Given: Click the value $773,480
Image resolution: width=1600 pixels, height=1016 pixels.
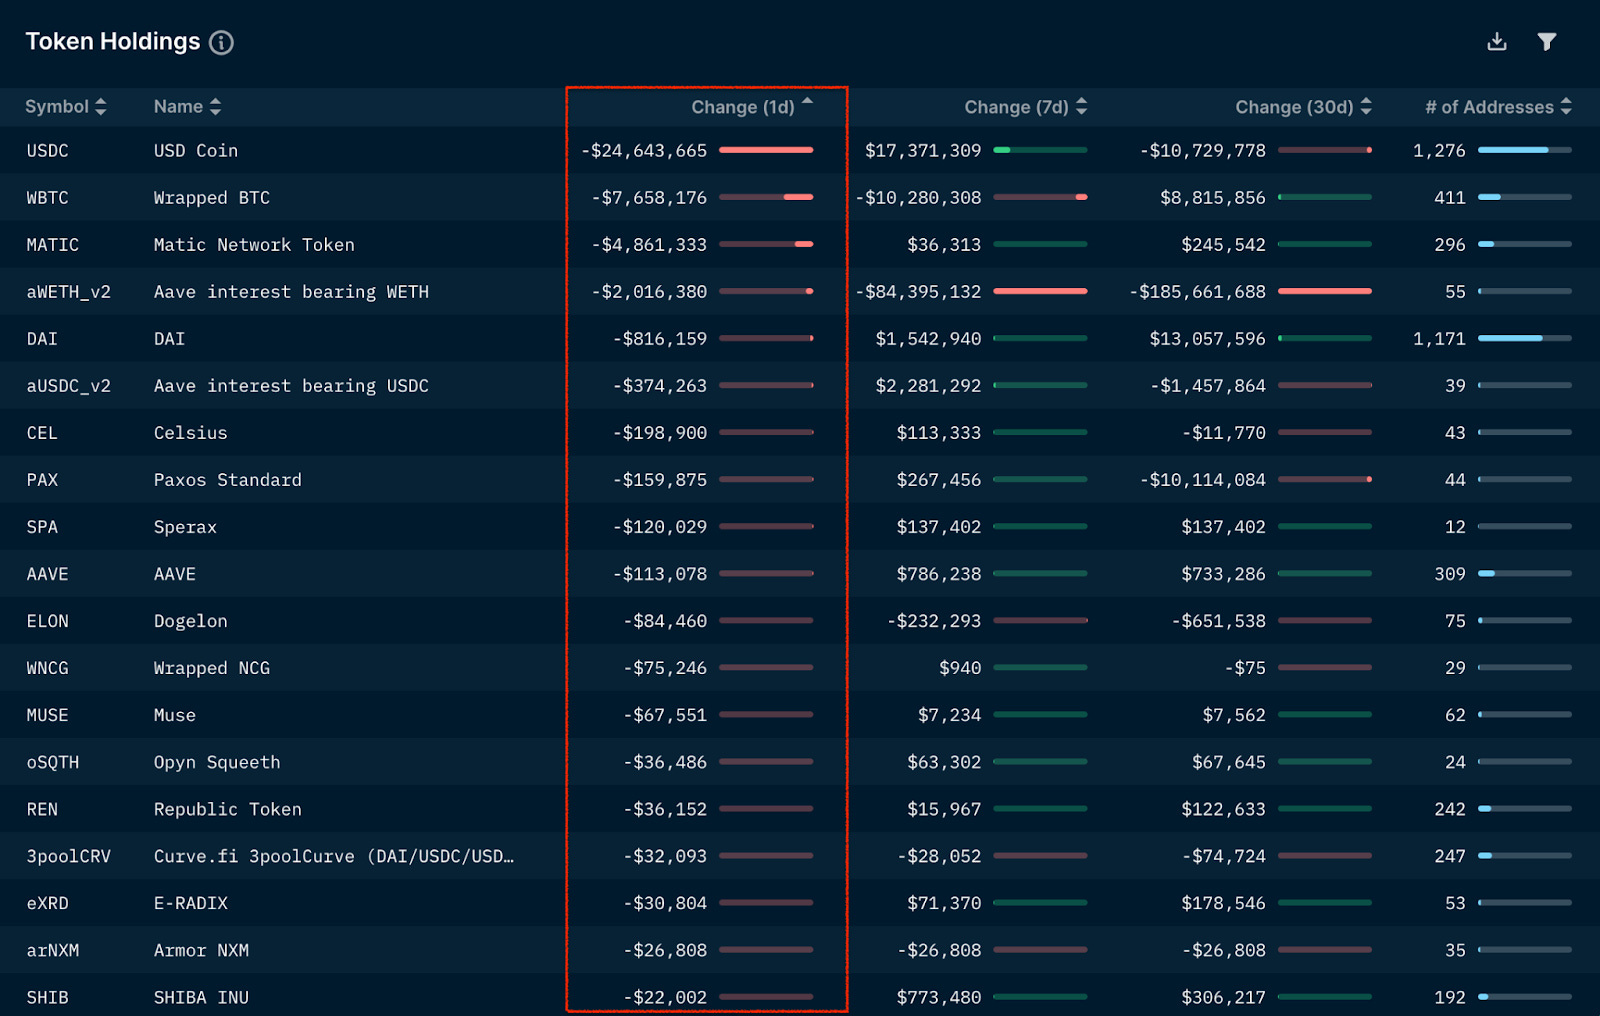Looking at the screenshot, I should point(939,997).
